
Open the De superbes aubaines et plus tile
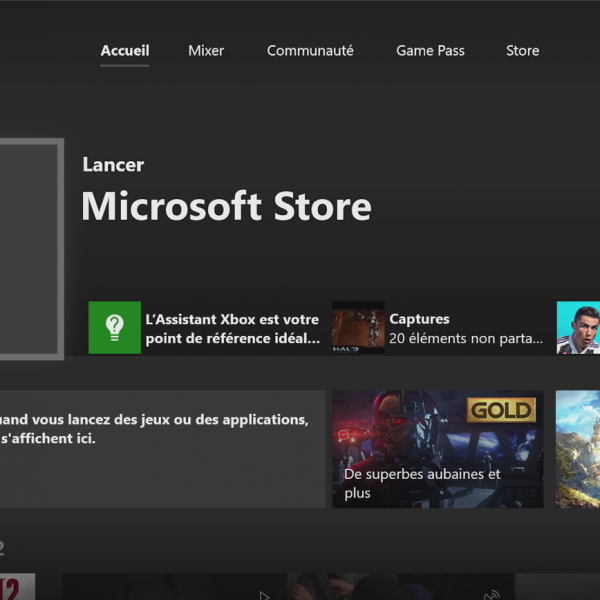[x=438, y=449]
